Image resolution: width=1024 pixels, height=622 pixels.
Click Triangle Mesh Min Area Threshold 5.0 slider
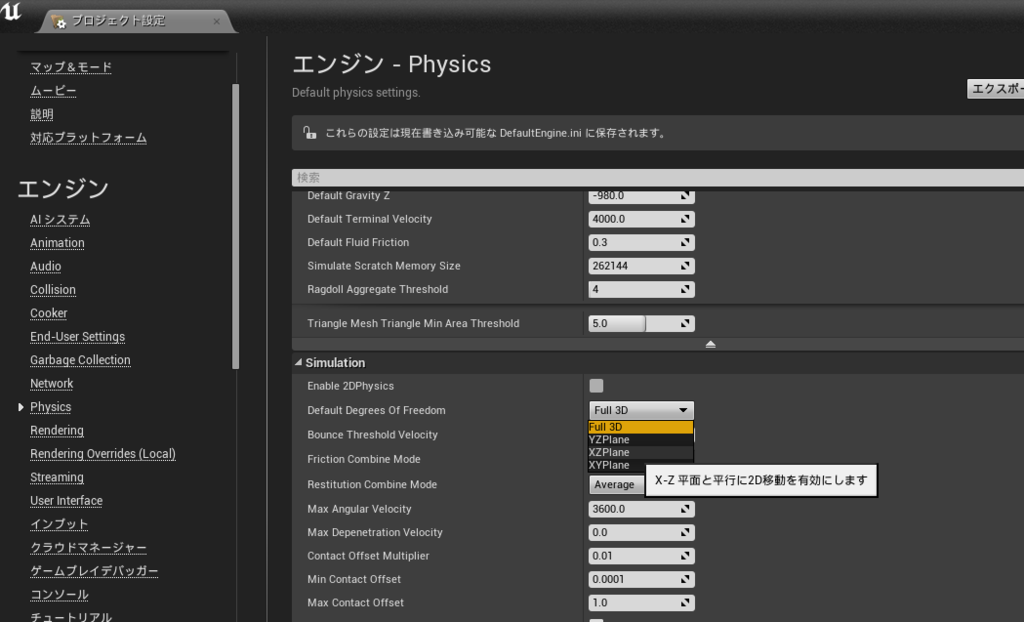[x=641, y=323]
